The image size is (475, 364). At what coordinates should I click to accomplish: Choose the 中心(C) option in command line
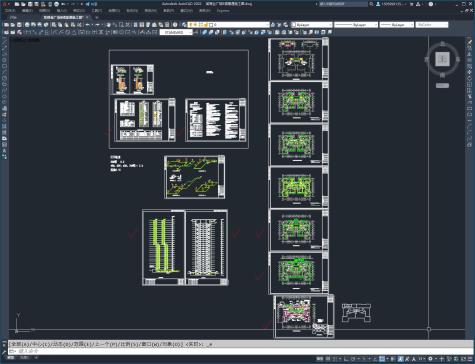point(41,344)
